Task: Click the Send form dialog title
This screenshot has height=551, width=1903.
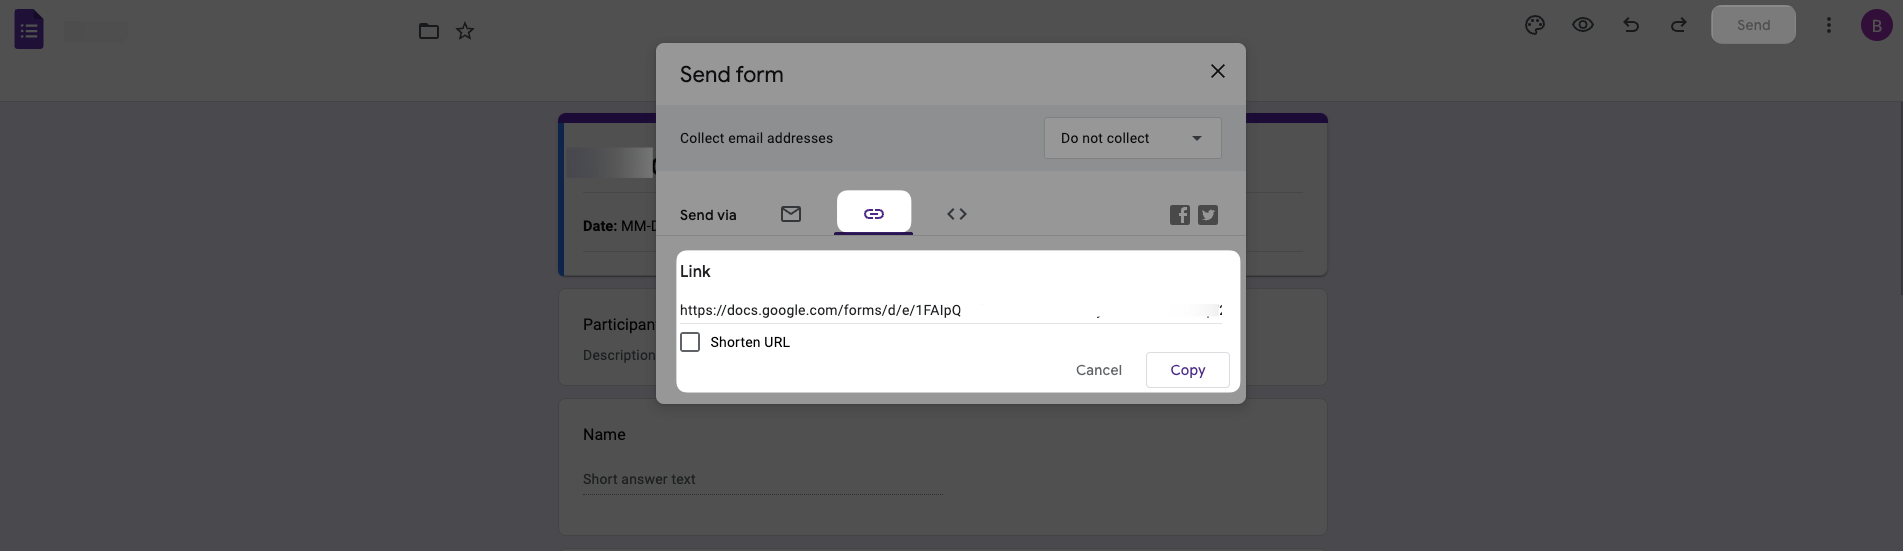Action: [x=732, y=75]
